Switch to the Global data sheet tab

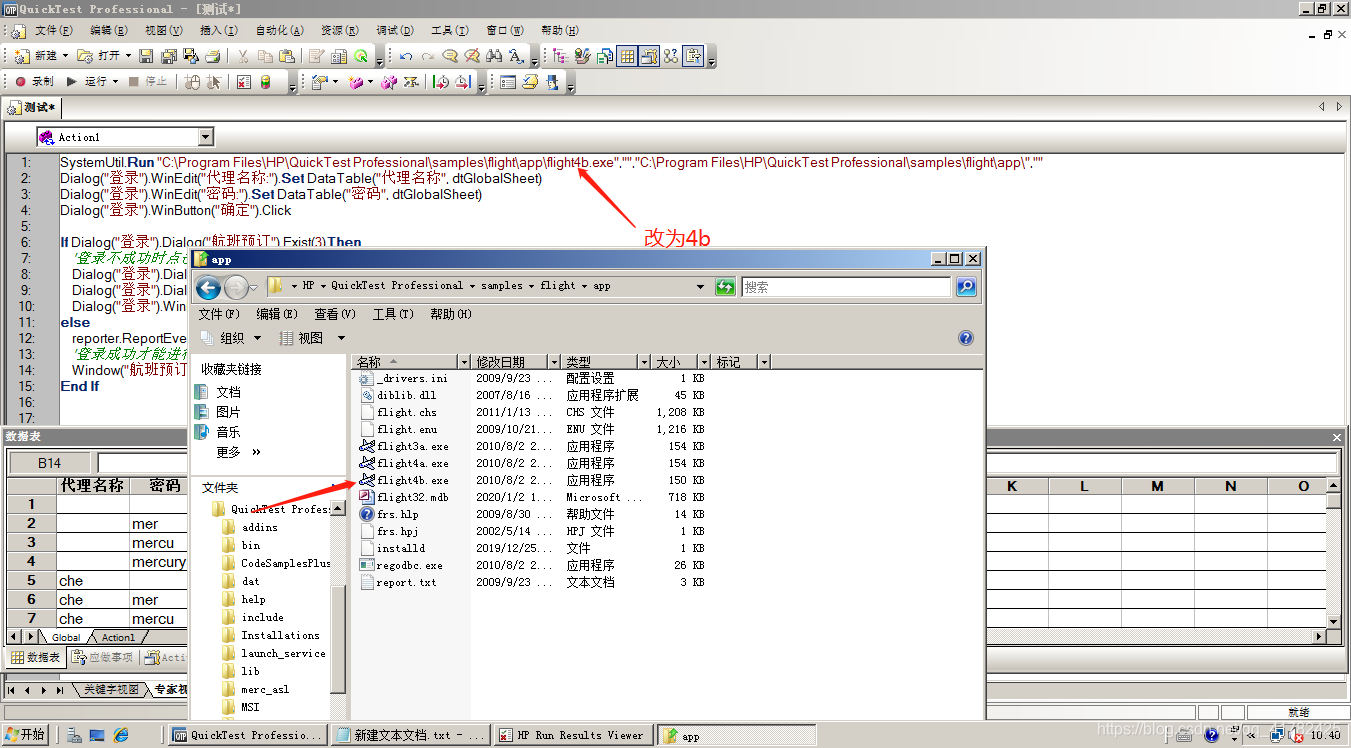pyautogui.click(x=66, y=637)
